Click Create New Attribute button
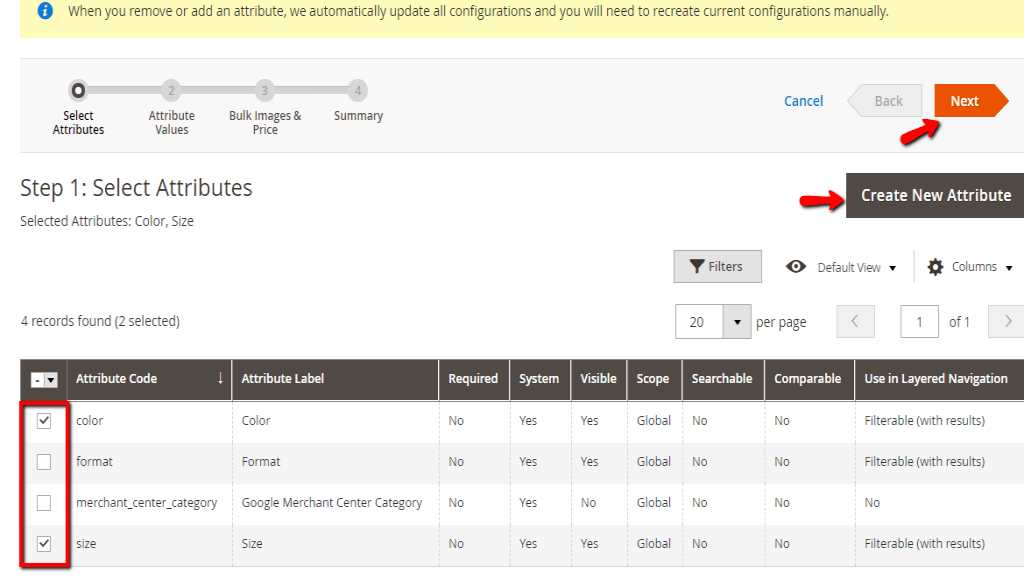 [935, 195]
